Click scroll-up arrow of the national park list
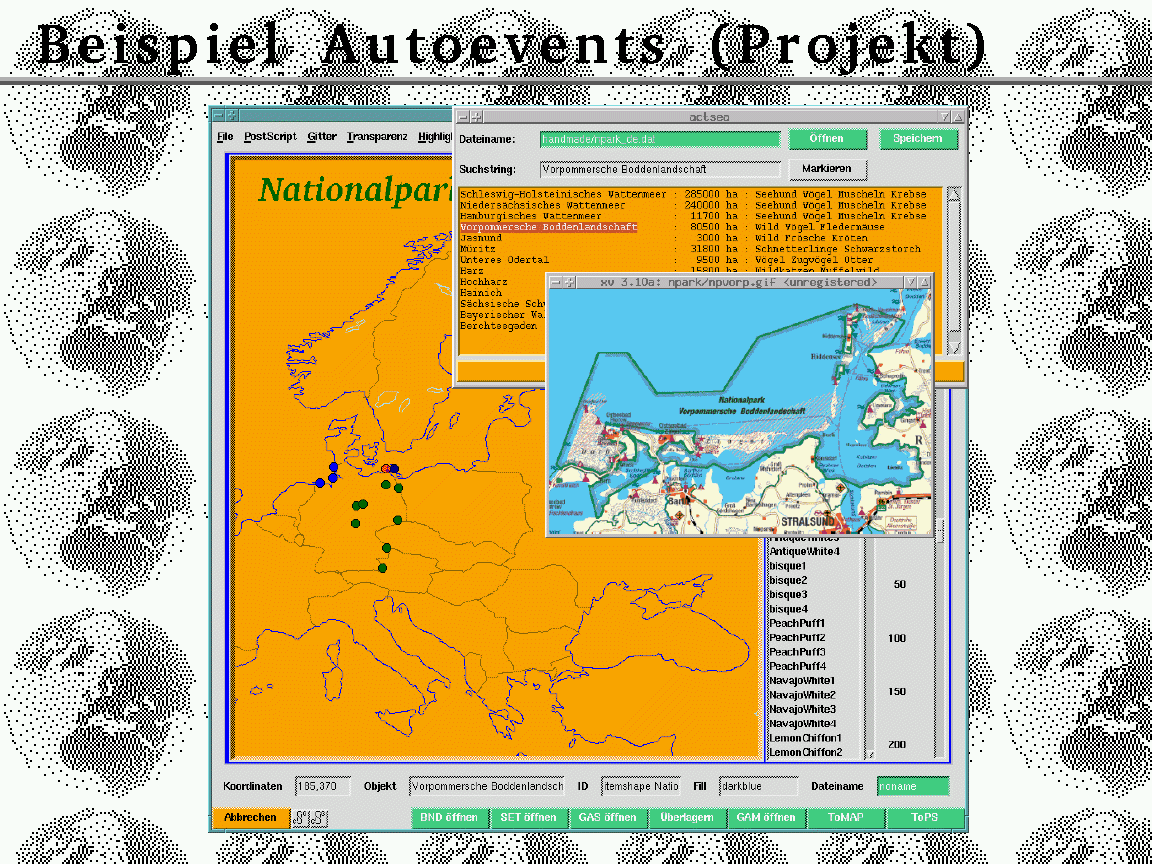Viewport: 1152px width, 864px height. click(x=954, y=194)
